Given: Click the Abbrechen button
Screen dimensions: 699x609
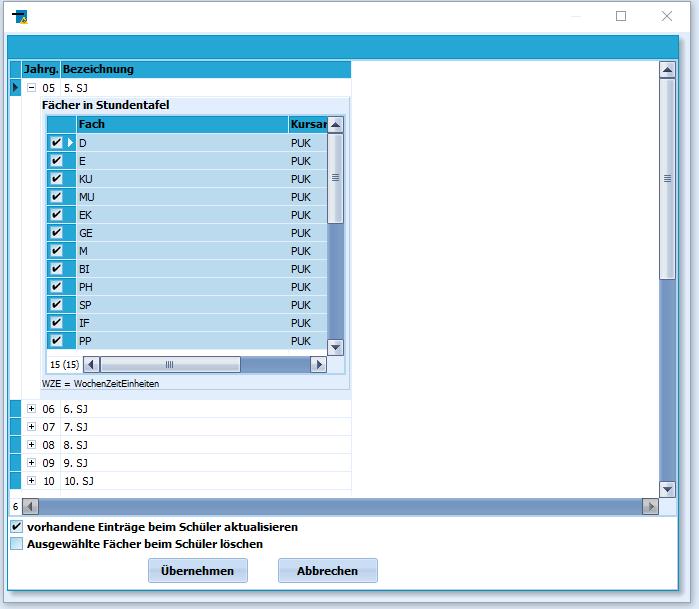Looking at the screenshot, I should pos(328,571).
